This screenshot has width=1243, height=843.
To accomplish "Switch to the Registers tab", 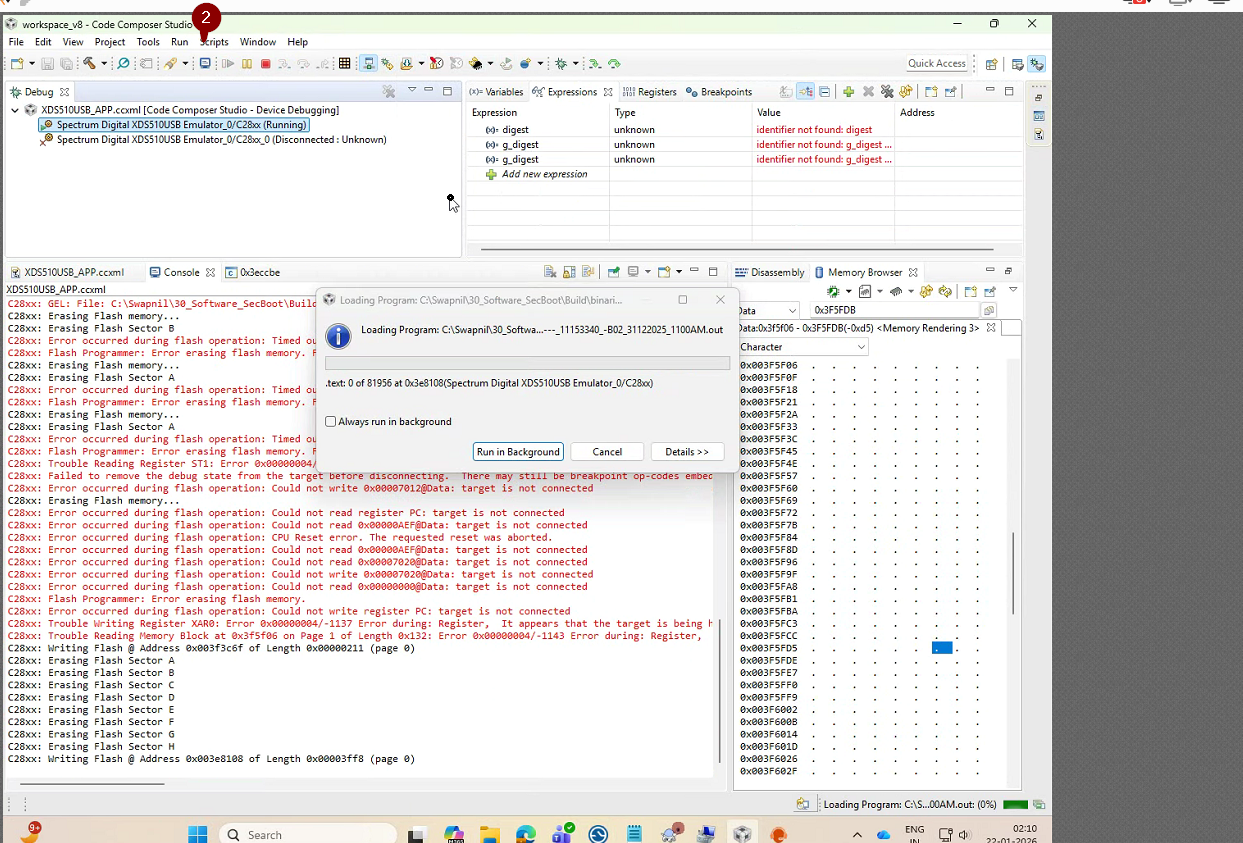I will 650,92.
